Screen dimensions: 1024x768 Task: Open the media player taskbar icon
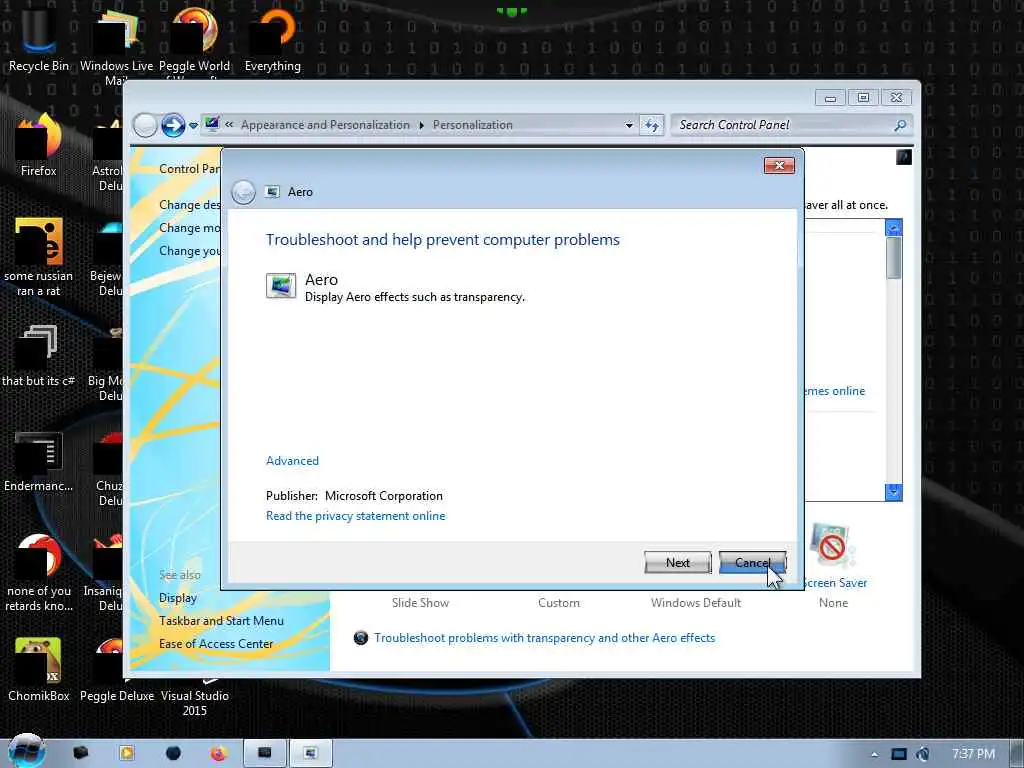coord(127,753)
